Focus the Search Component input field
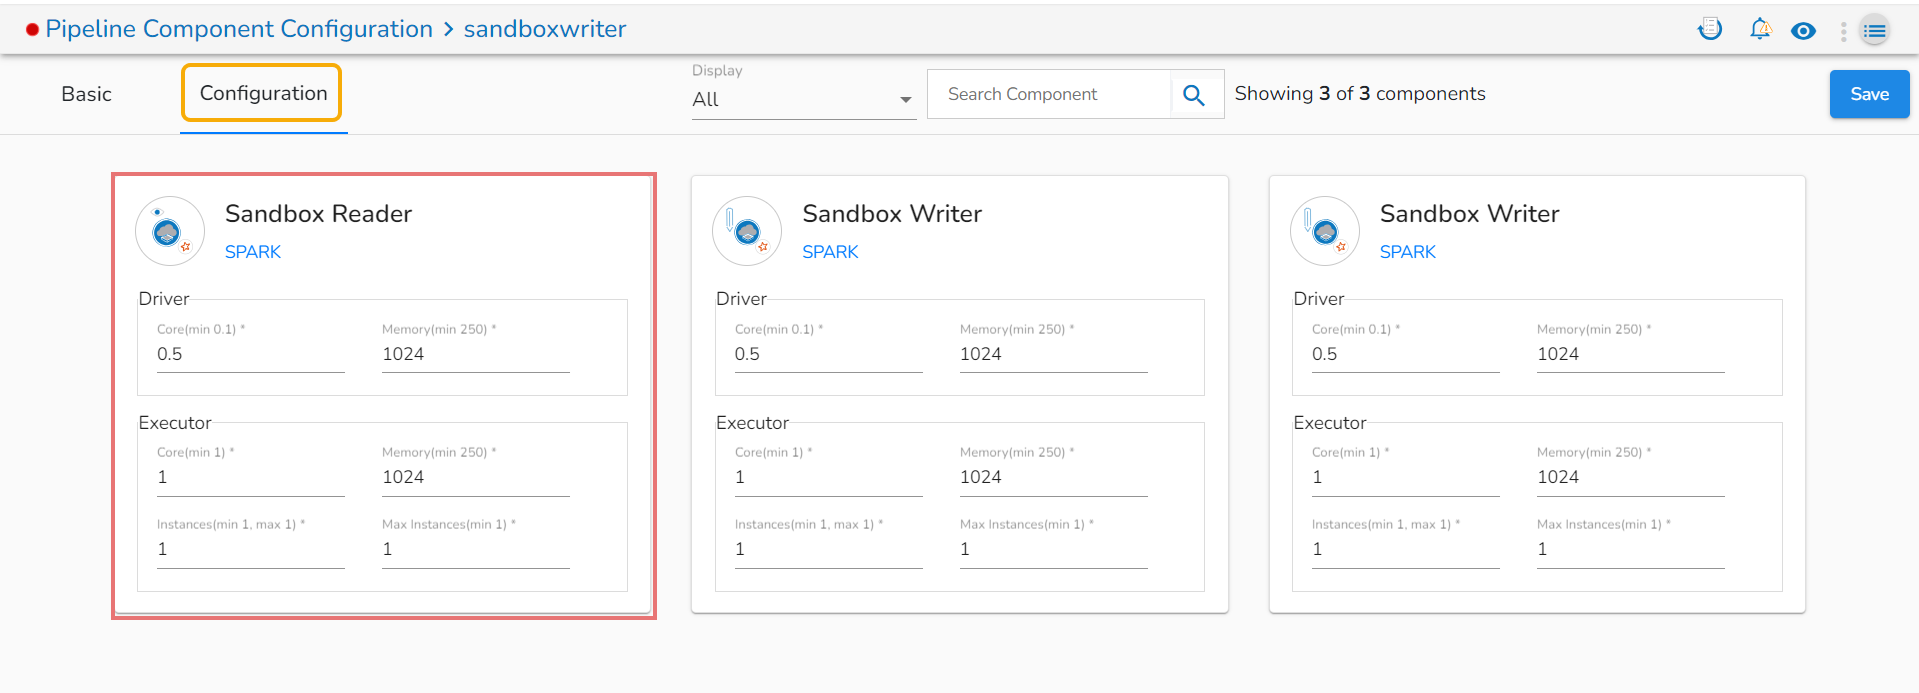This screenshot has width=1919, height=693. point(1049,94)
